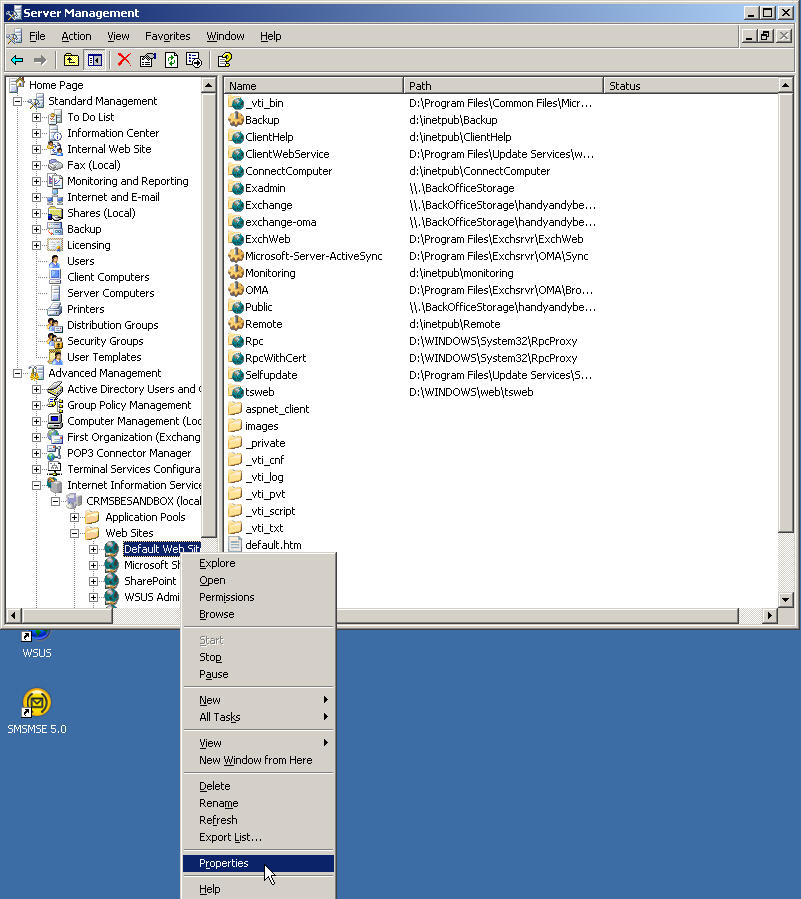
Task: Expand the Group Policy Management node
Action: tap(37, 405)
